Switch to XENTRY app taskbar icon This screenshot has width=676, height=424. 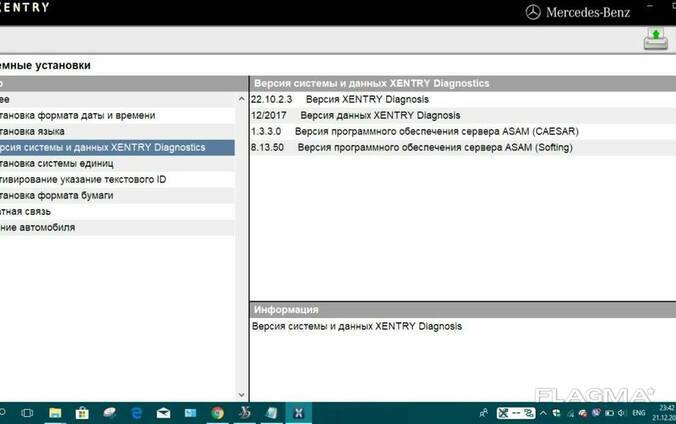click(x=298, y=412)
